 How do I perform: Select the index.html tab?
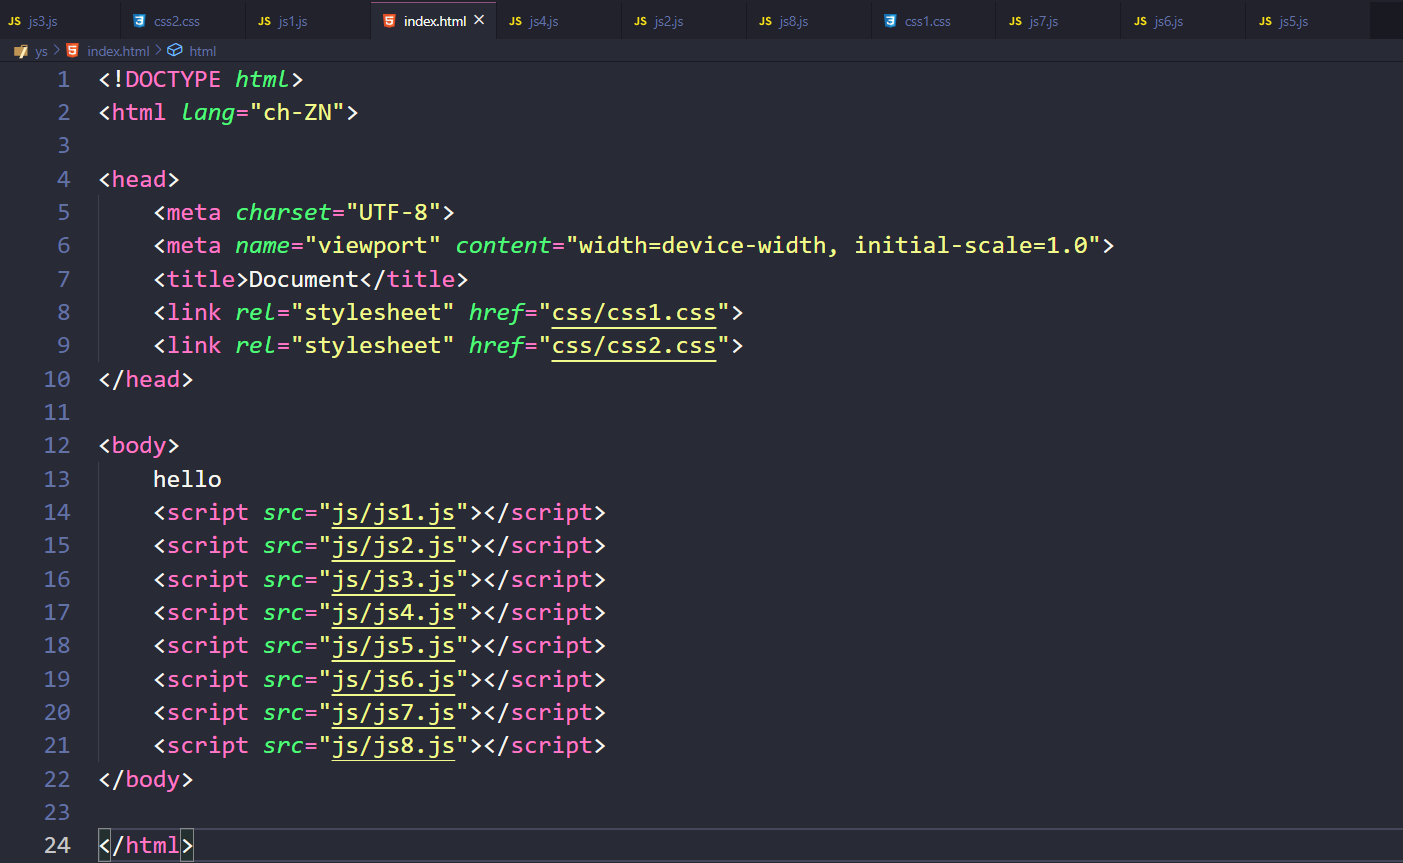[x=434, y=21]
